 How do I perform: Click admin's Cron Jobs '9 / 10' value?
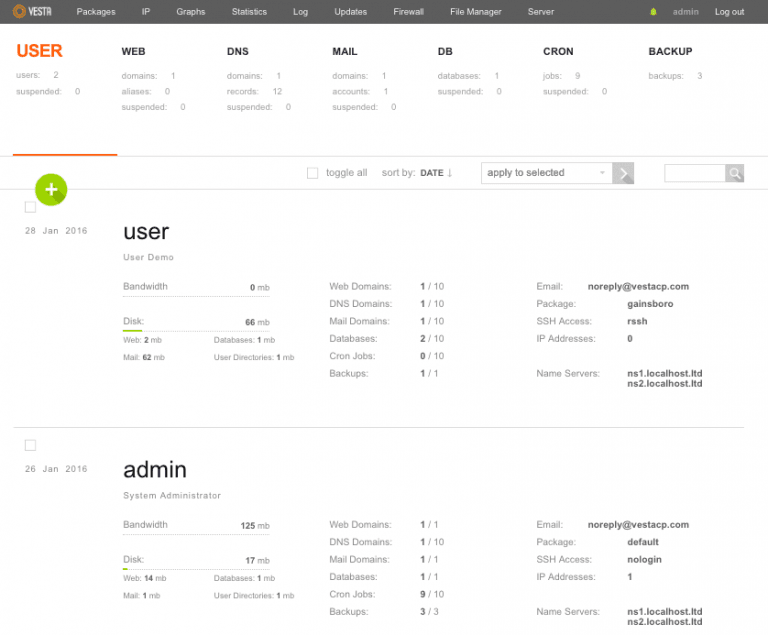[432, 594]
